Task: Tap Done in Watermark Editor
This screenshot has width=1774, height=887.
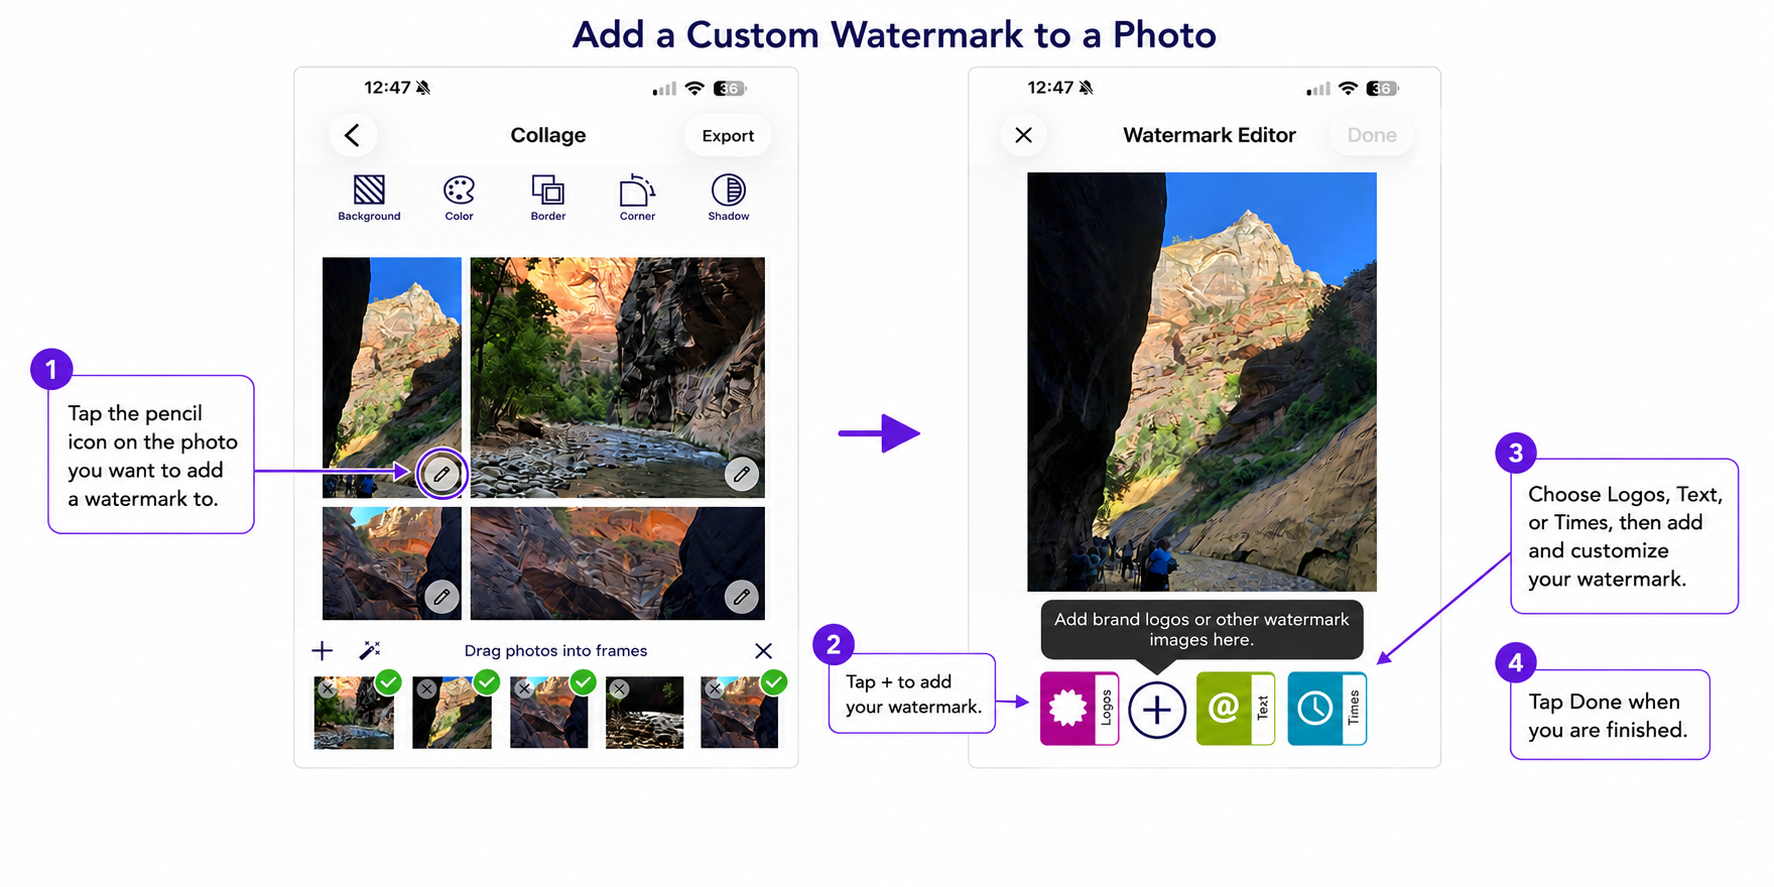Action: (1372, 135)
